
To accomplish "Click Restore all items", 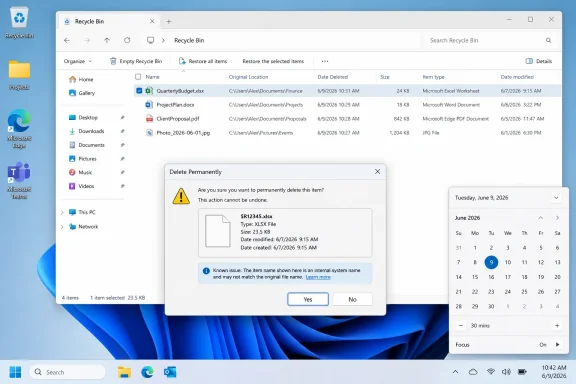I will click(203, 61).
